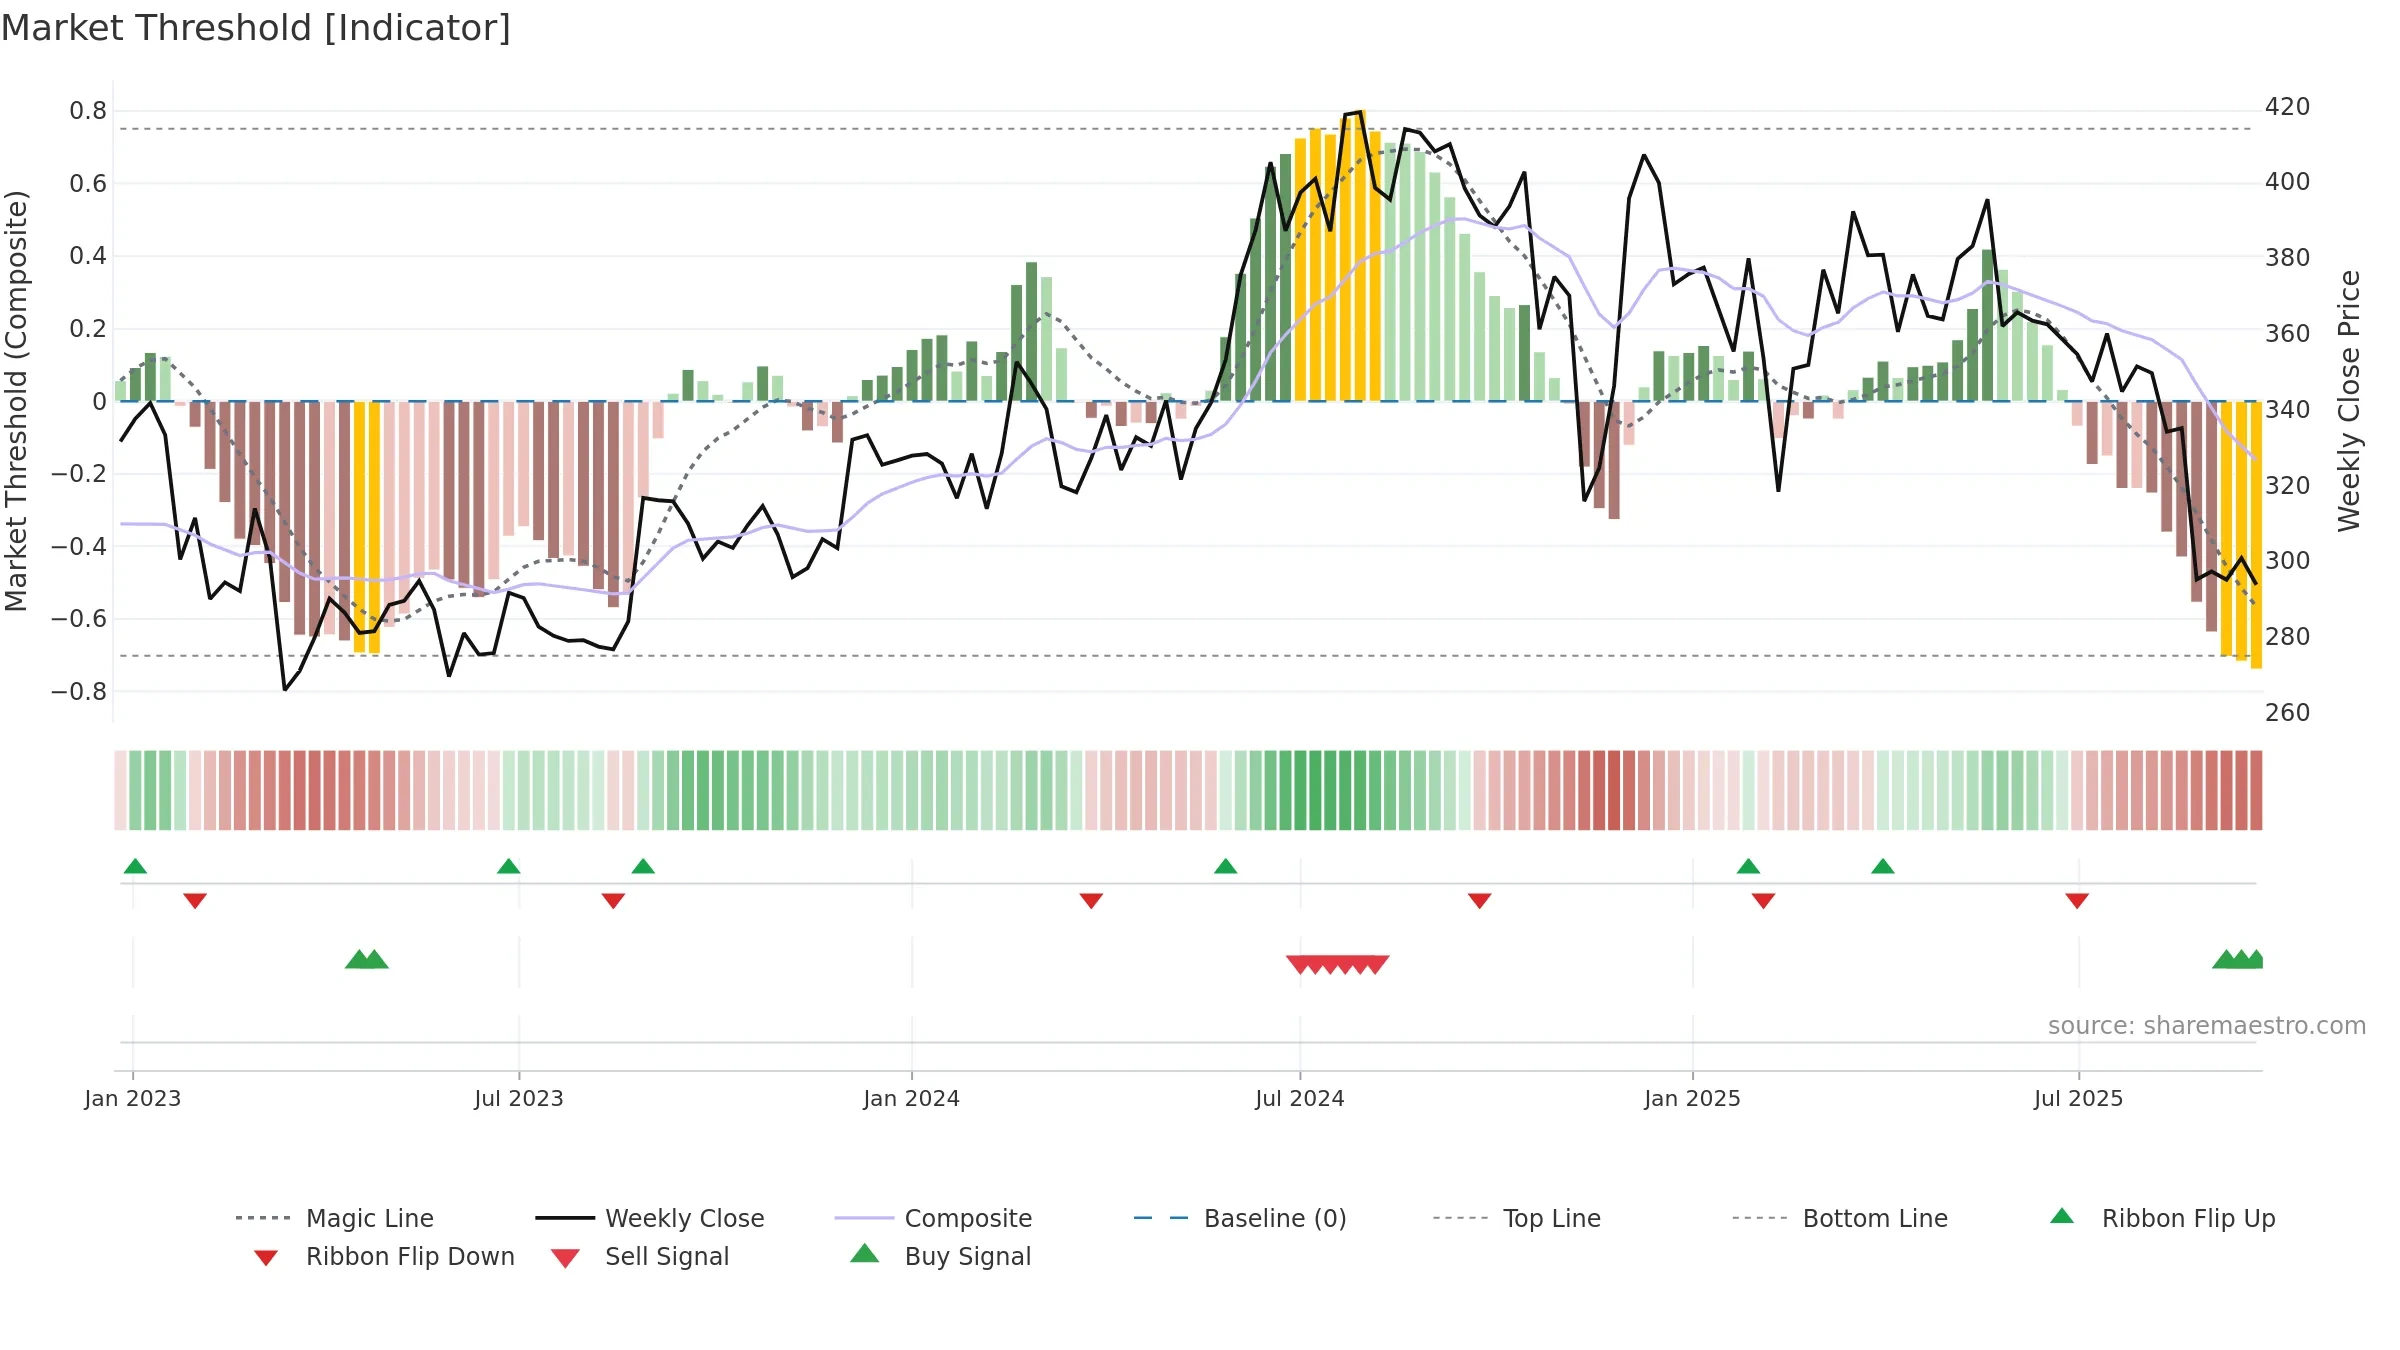Click the Jul 2024 x-axis label
Screen dimensions: 2400x1350
1300,1098
